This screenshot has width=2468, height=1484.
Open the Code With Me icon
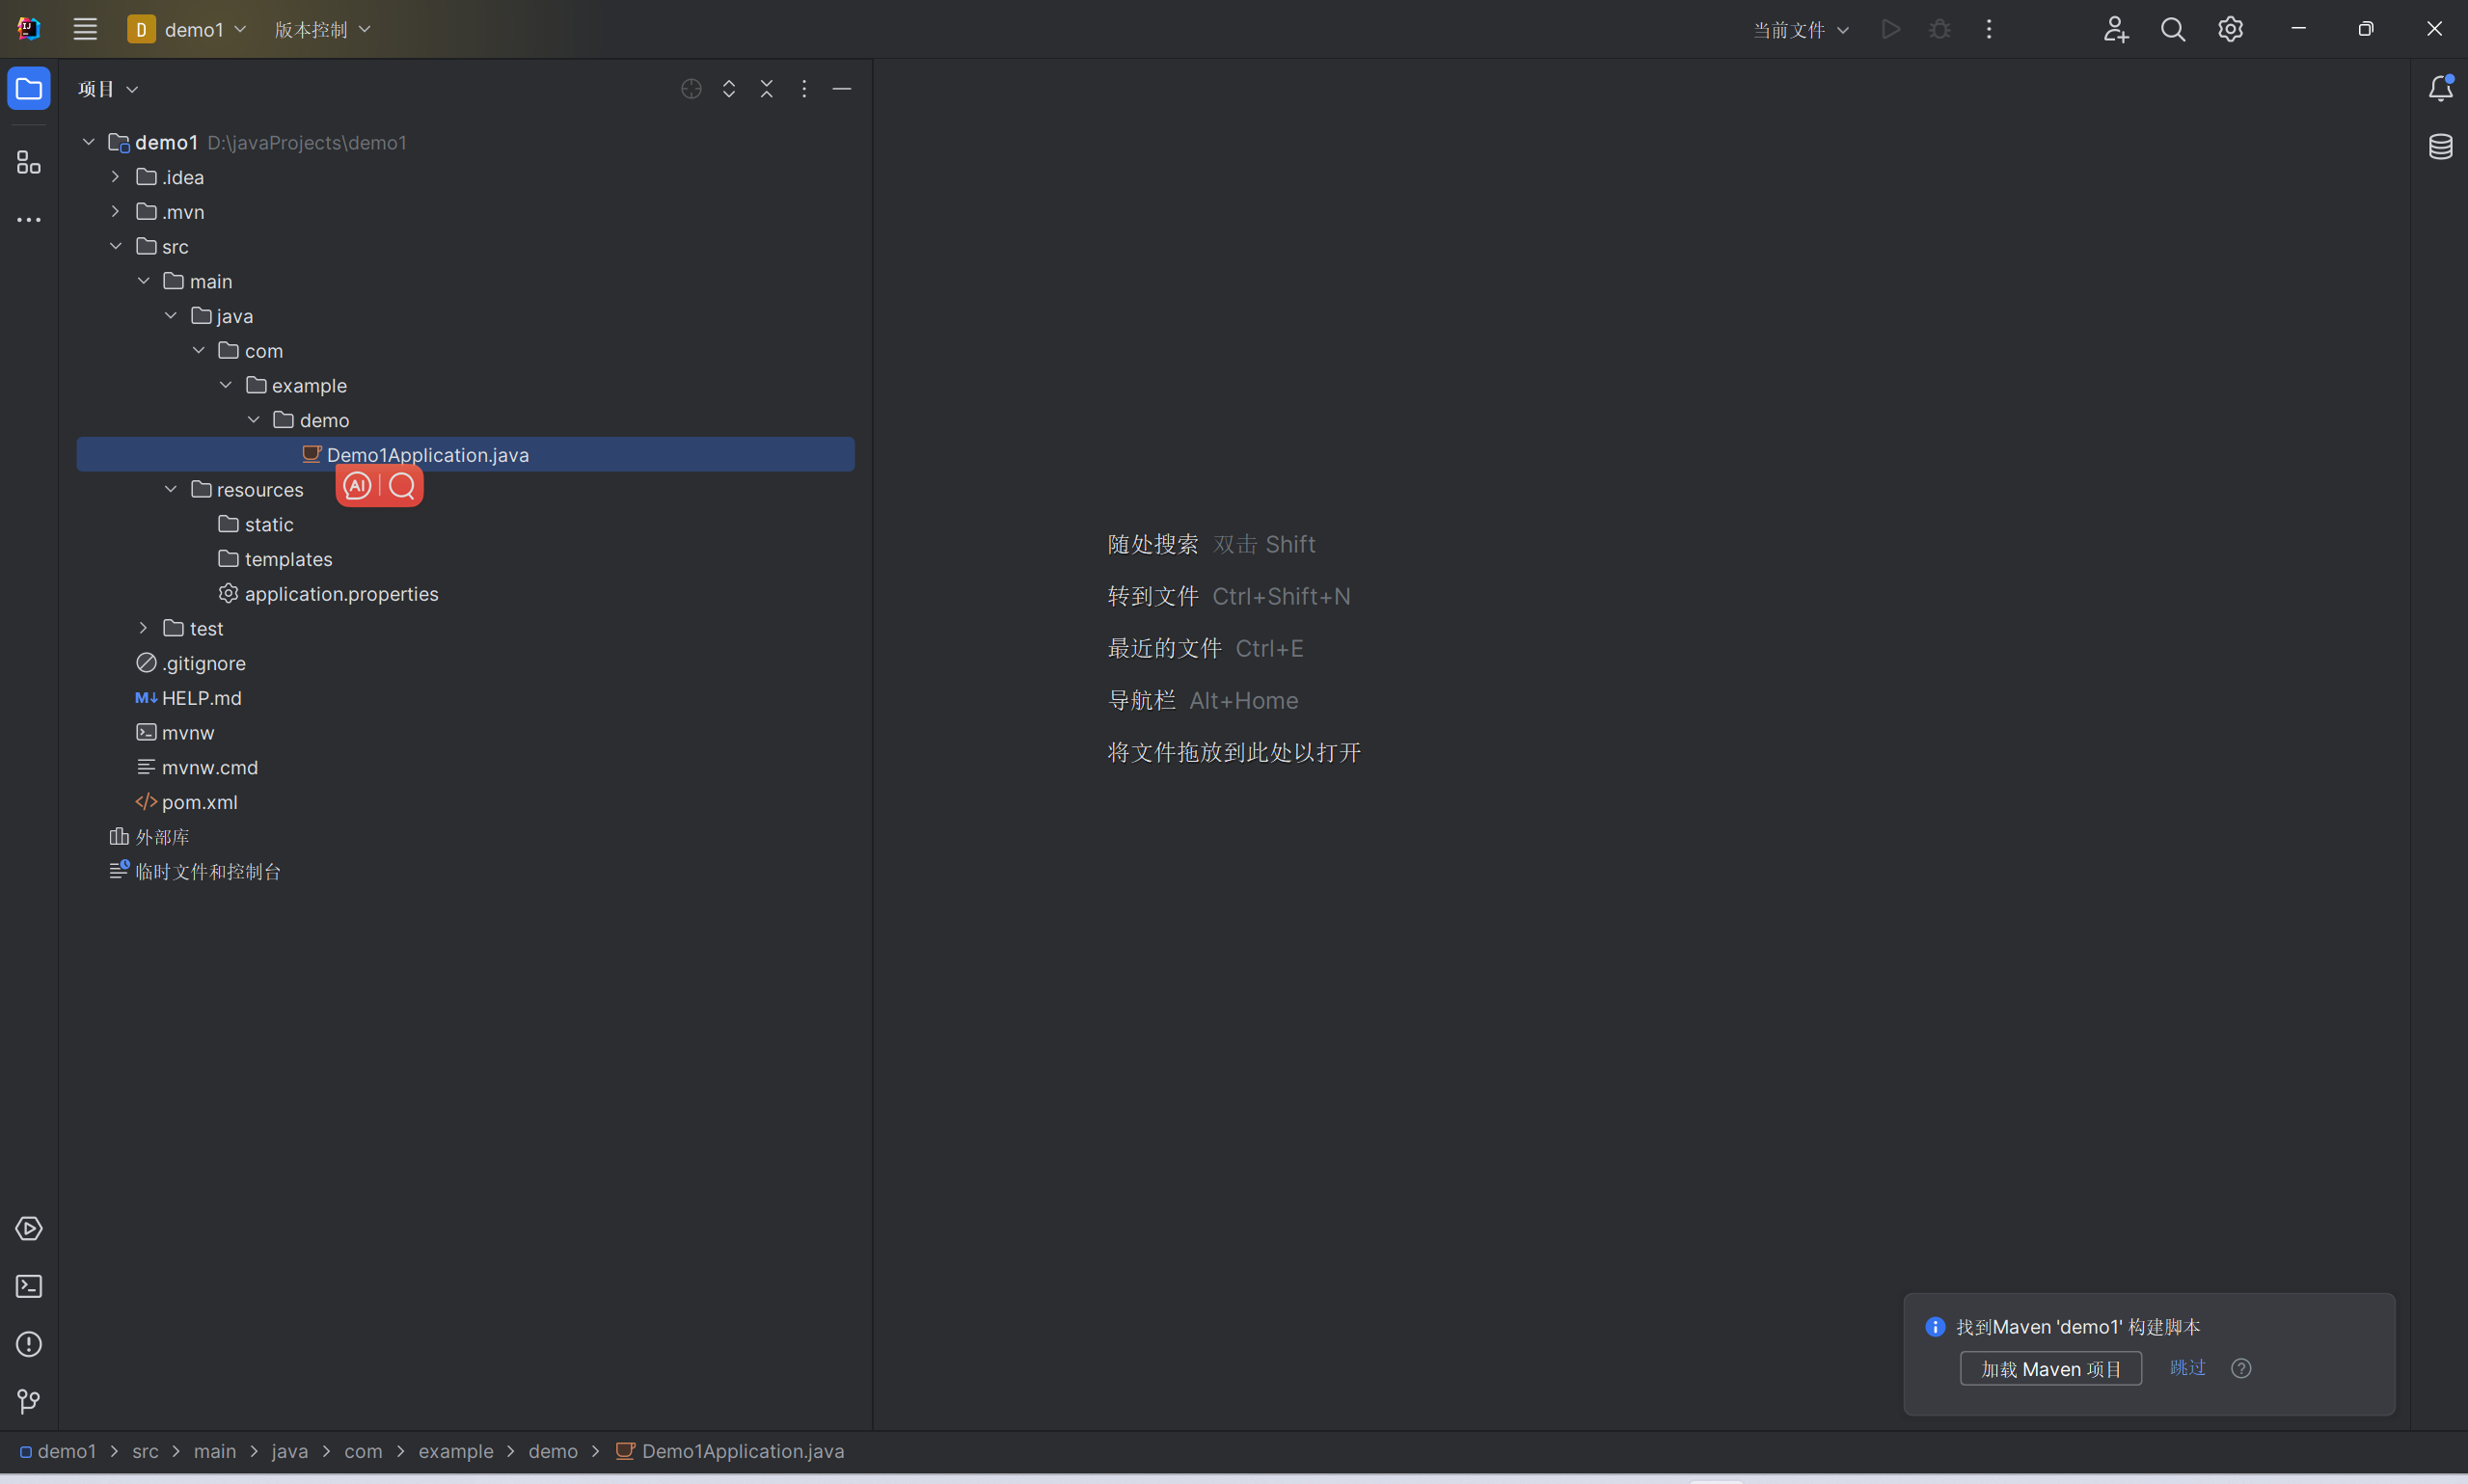pos(2115,29)
